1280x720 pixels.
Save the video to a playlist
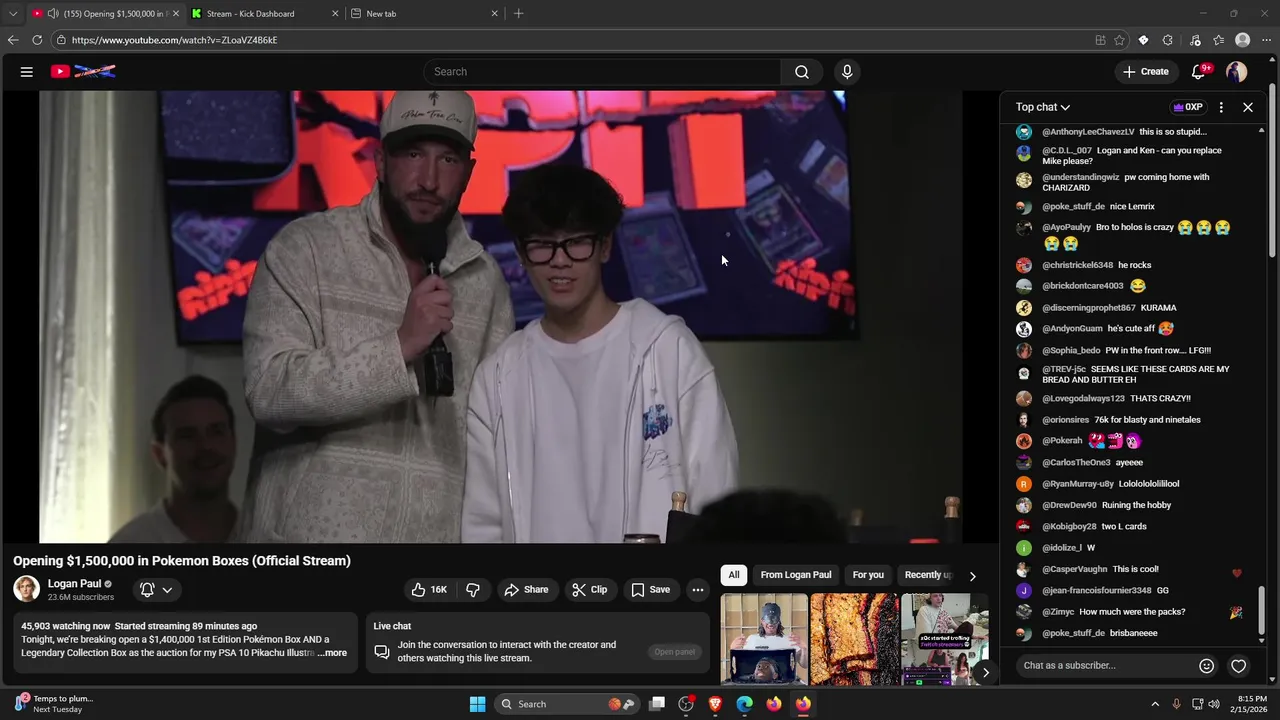point(650,590)
